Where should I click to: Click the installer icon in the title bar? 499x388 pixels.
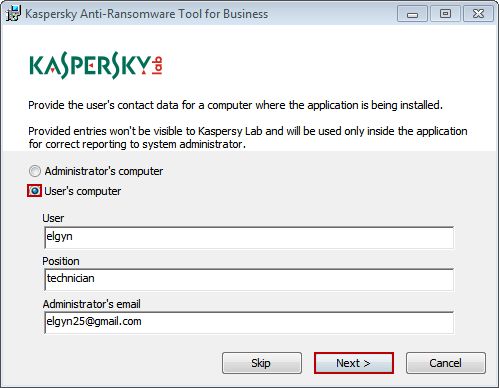[x=13, y=14]
